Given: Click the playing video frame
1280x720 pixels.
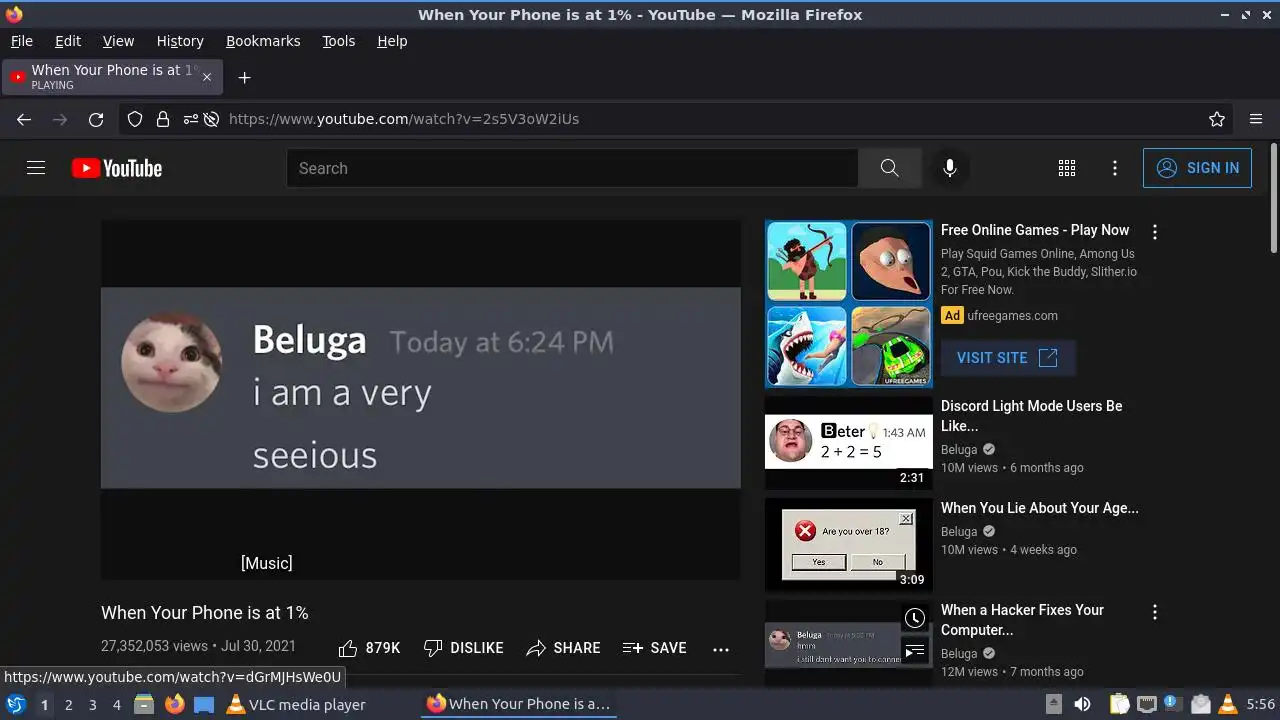Looking at the screenshot, I should coord(421,400).
